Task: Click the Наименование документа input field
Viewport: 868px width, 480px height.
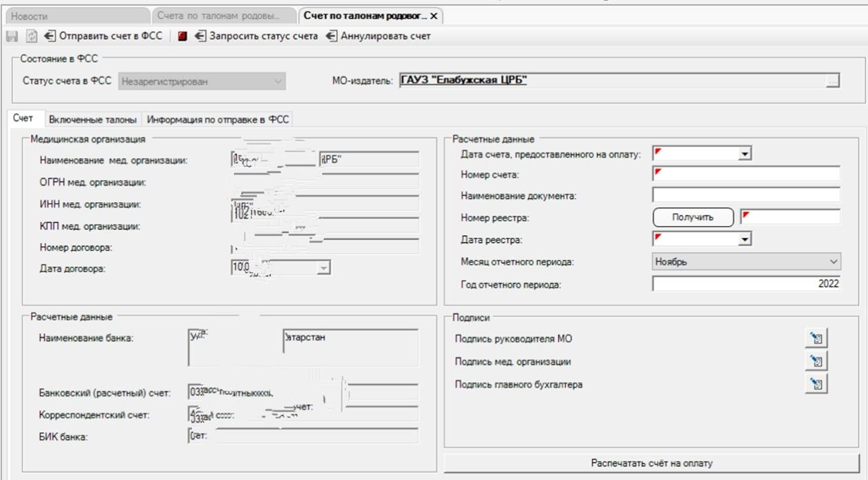Action: tap(746, 195)
